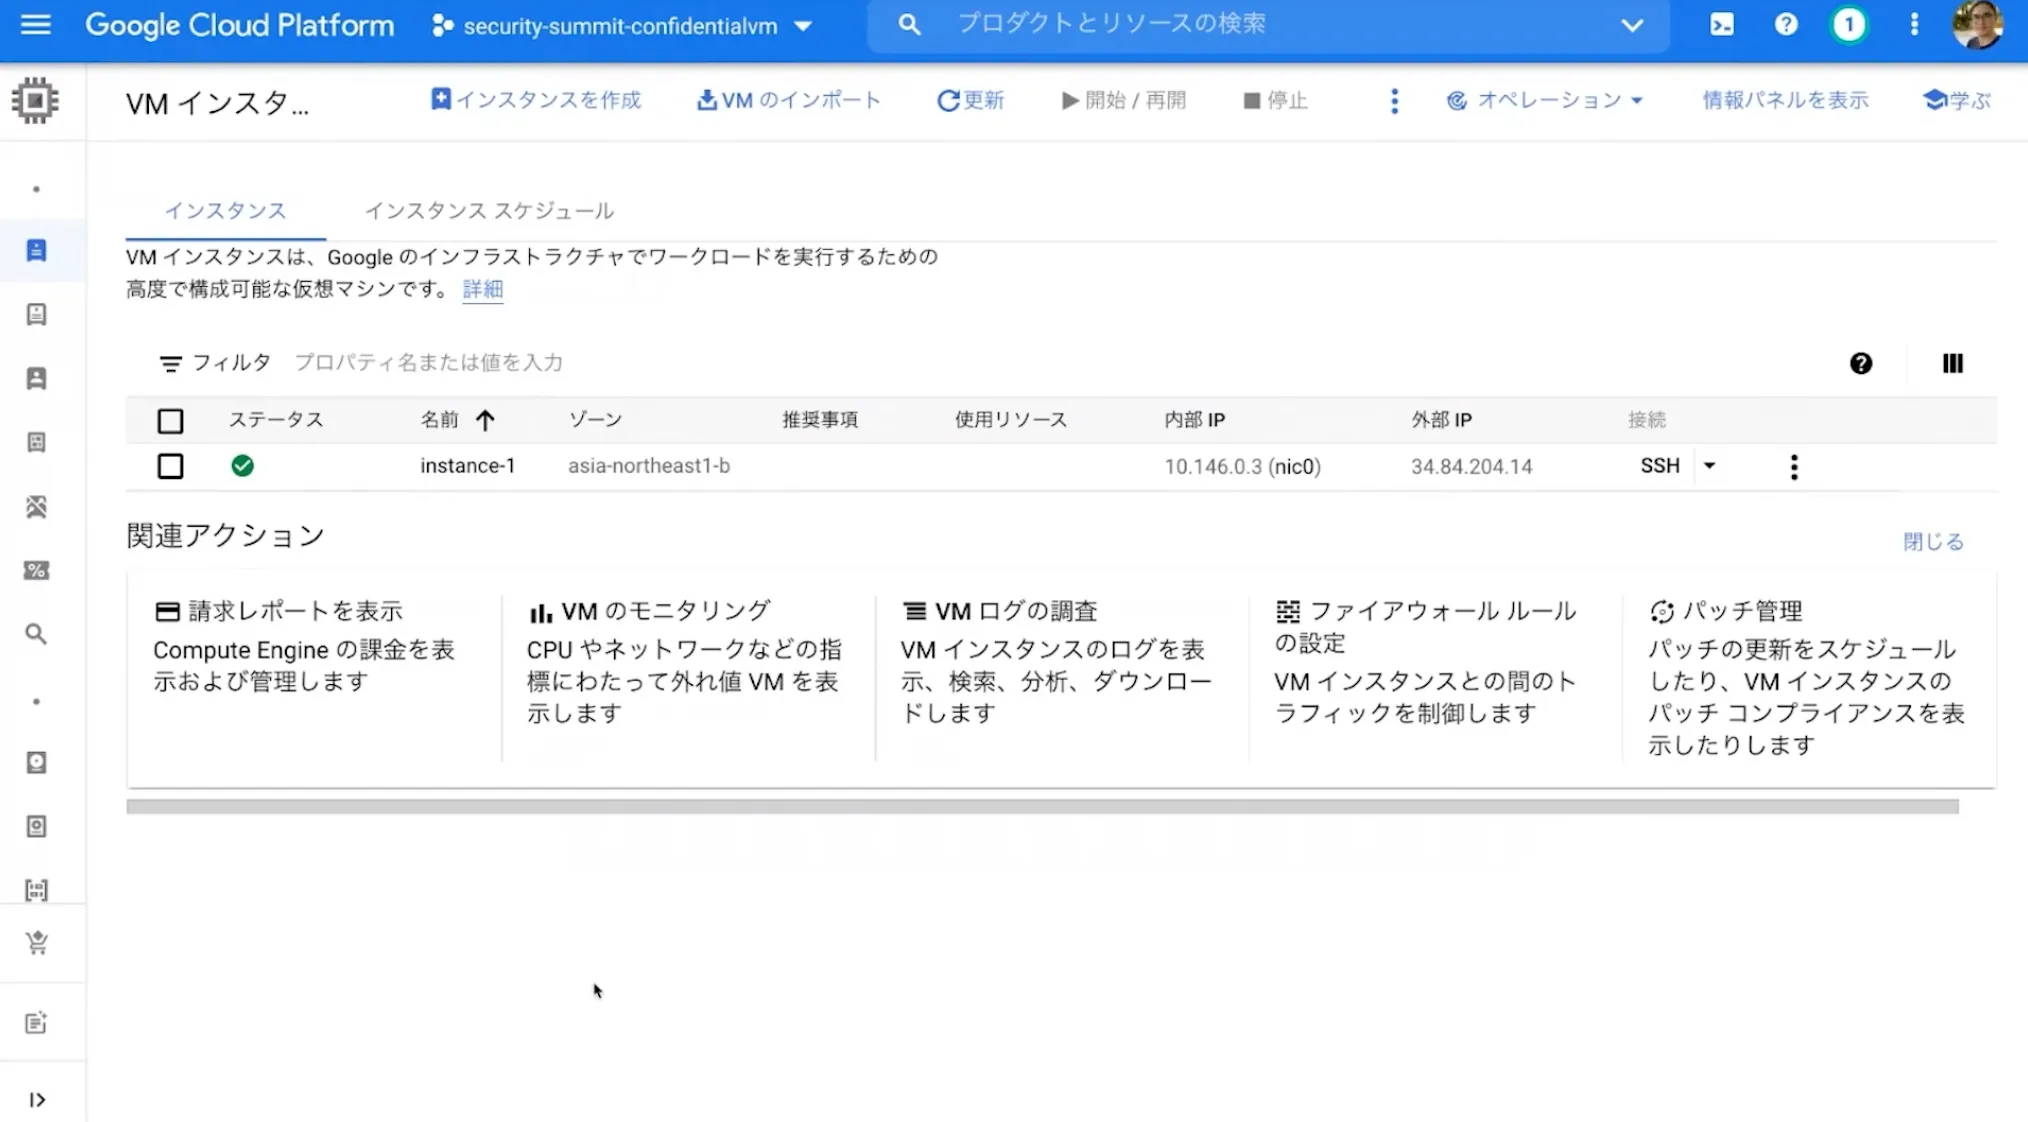Sort by 名前 column arrow
The image size is (2028, 1122).
click(485, 420)
